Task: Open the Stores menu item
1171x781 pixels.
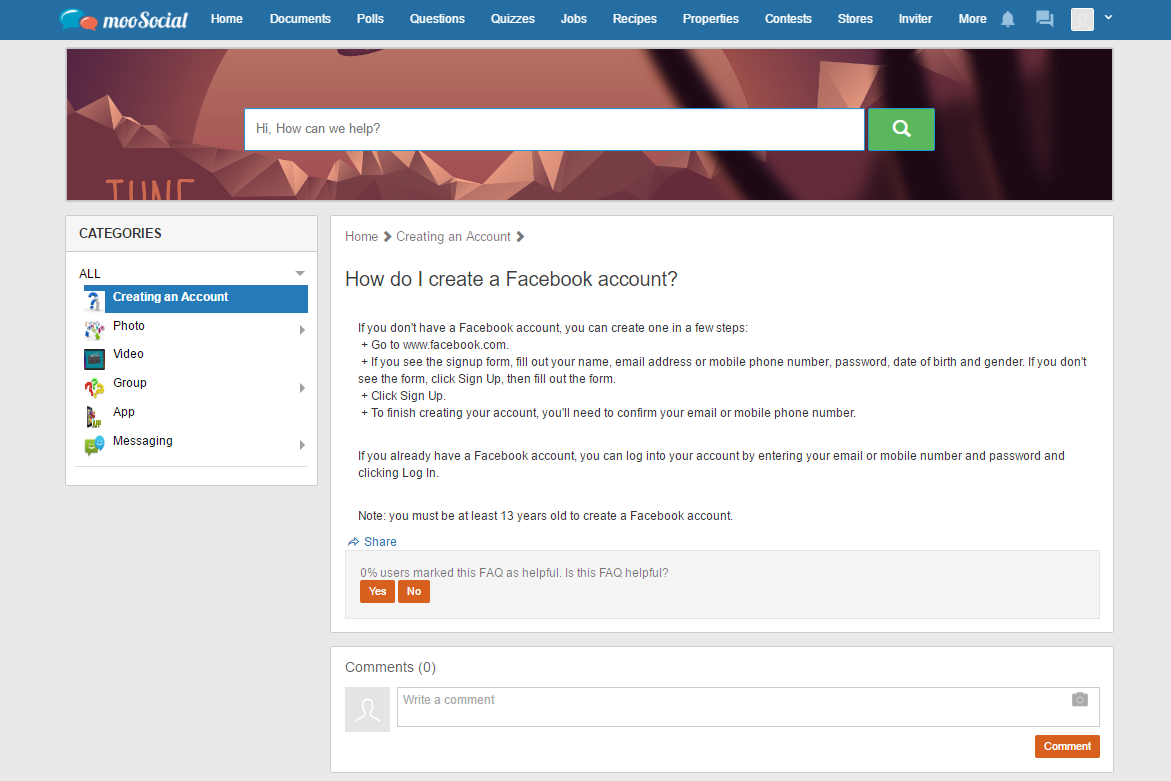Action: pos(855,19)
